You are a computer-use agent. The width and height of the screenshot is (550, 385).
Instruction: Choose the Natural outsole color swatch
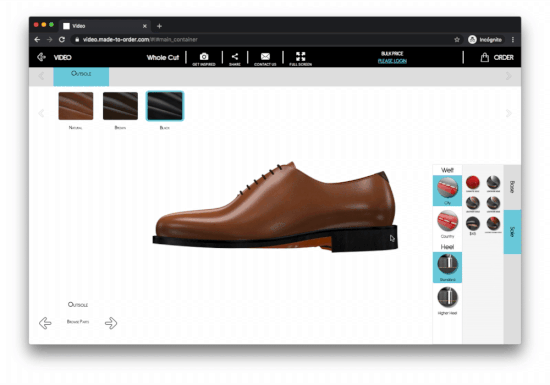click(76, 106)
